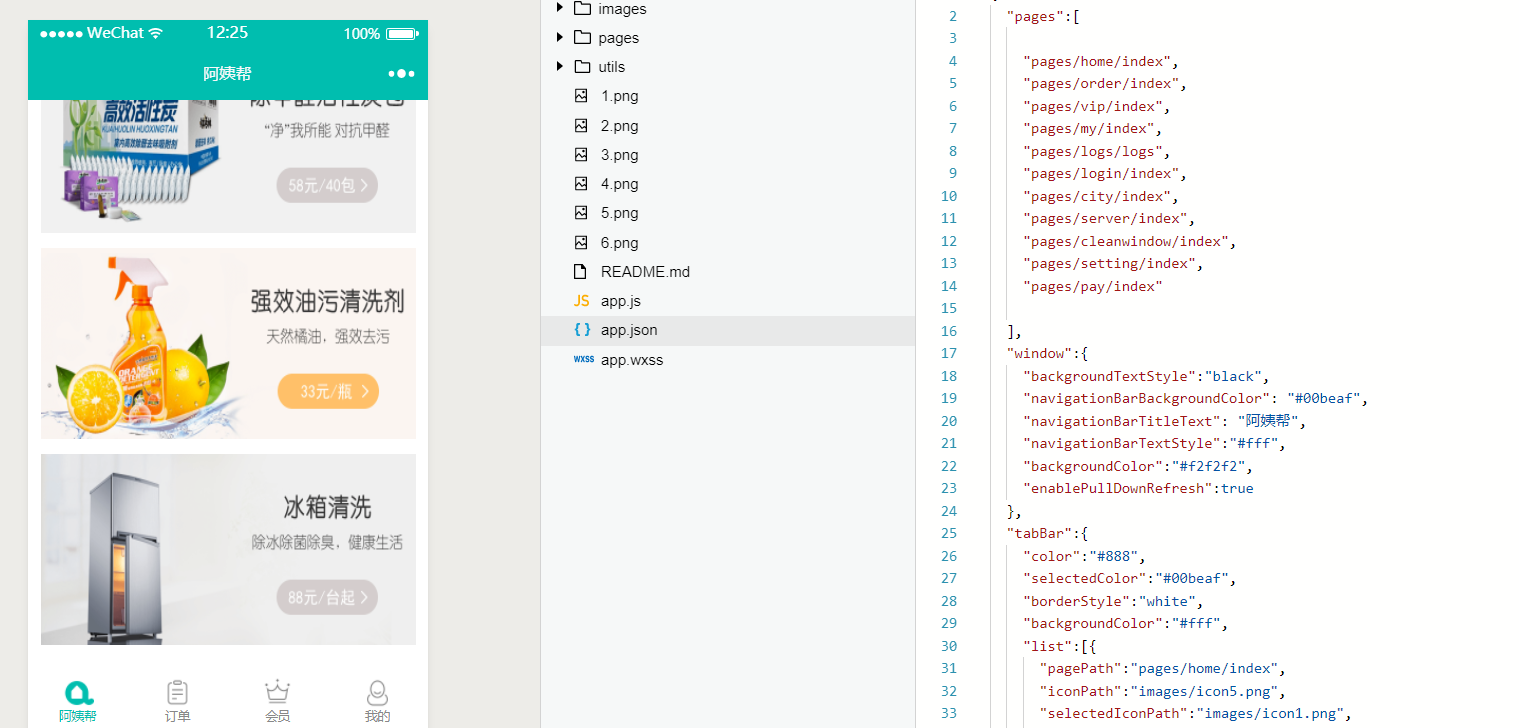Expand the images folder arrow
The width and height of the screenshot is (1519, 728).
(x=560, y=8)
